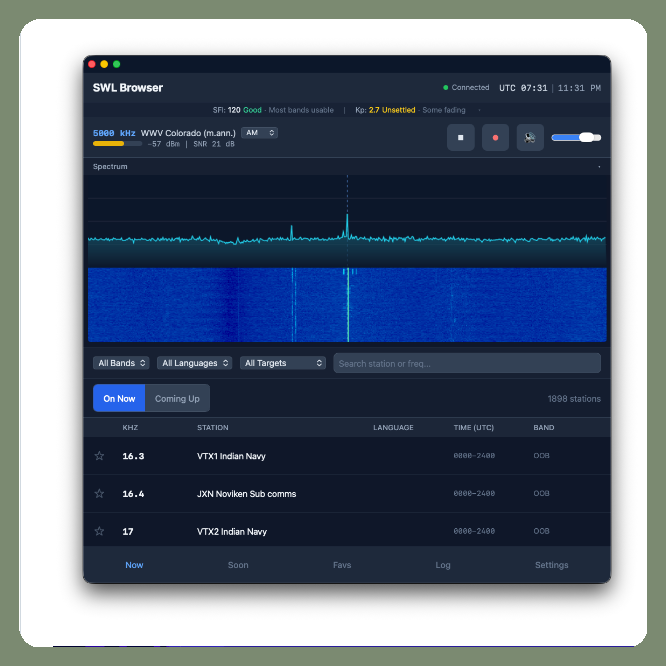Click the 16.4 frequency cell

click(x=133, y=494)
